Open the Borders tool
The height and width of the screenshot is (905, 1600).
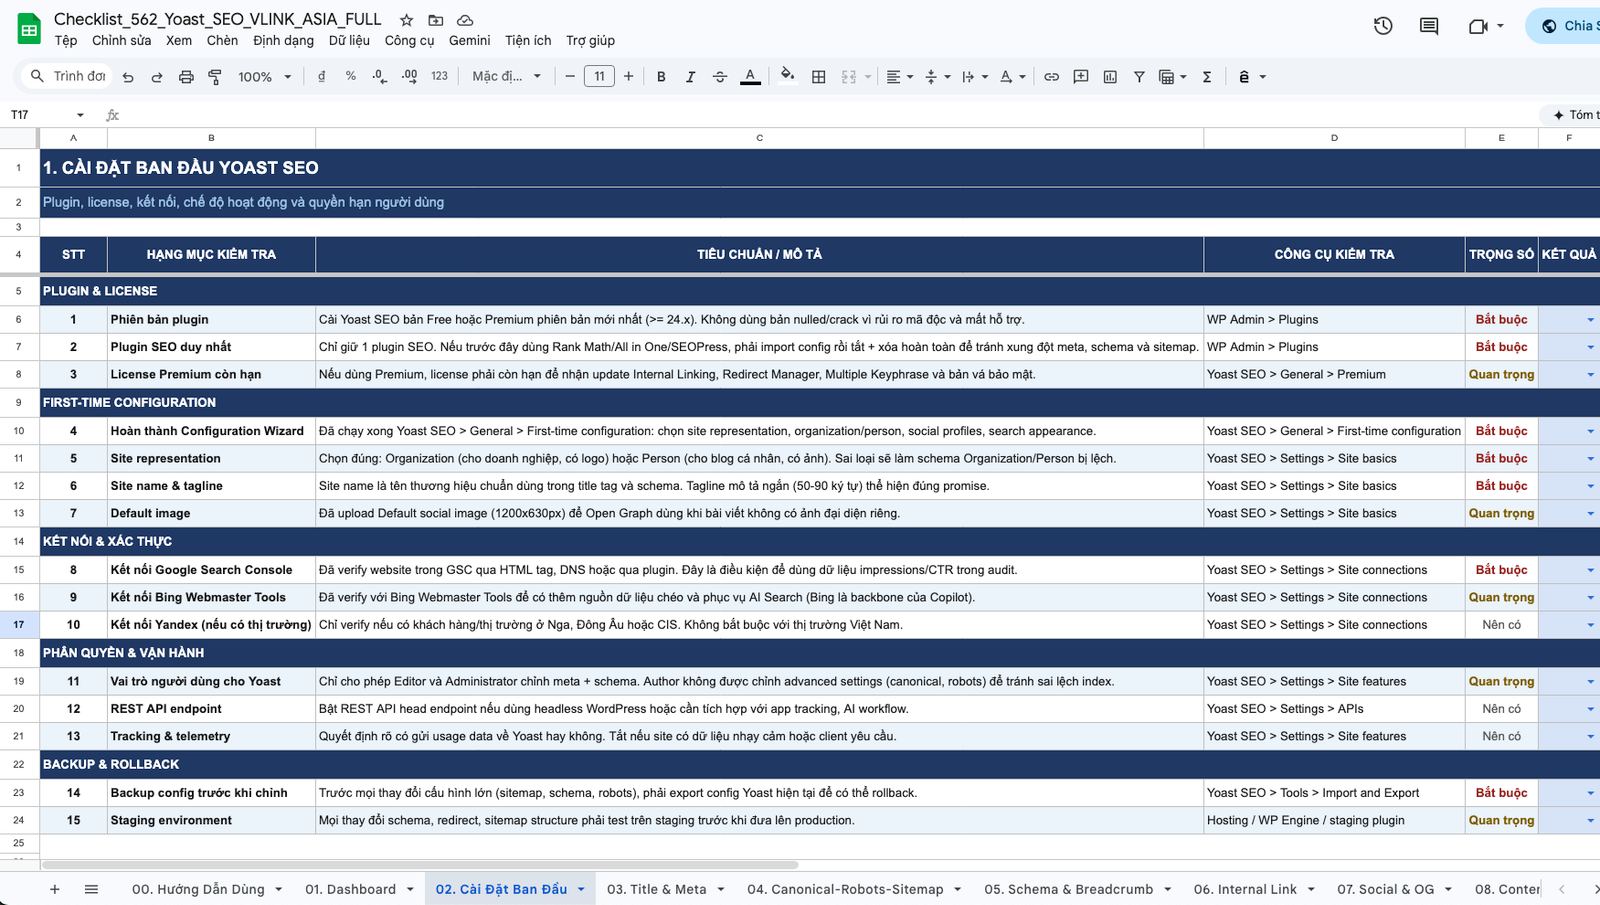click(x=819, y=76)
